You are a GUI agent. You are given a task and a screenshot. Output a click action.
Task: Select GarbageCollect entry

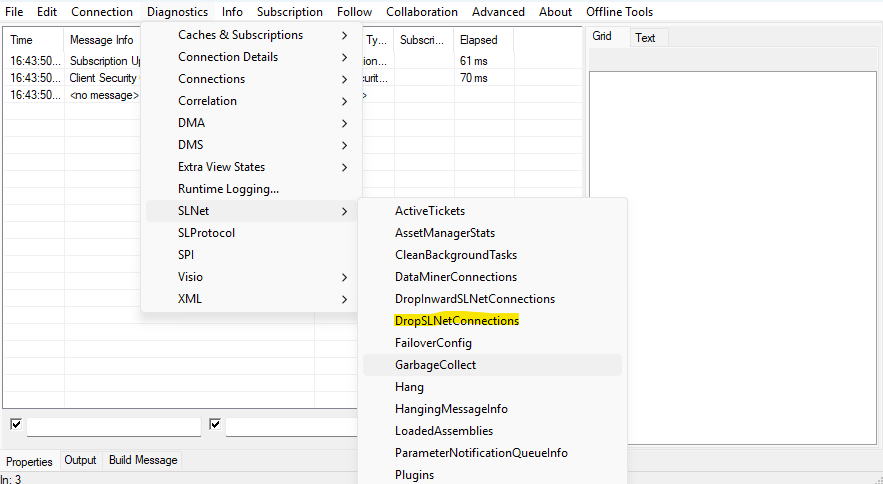click(x=492, y=365)
